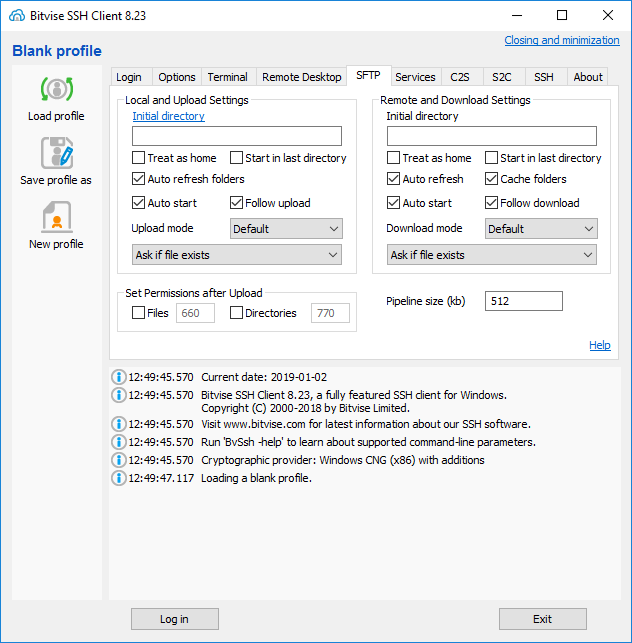
Task: Click the Load profile icon
Action: 57,89
